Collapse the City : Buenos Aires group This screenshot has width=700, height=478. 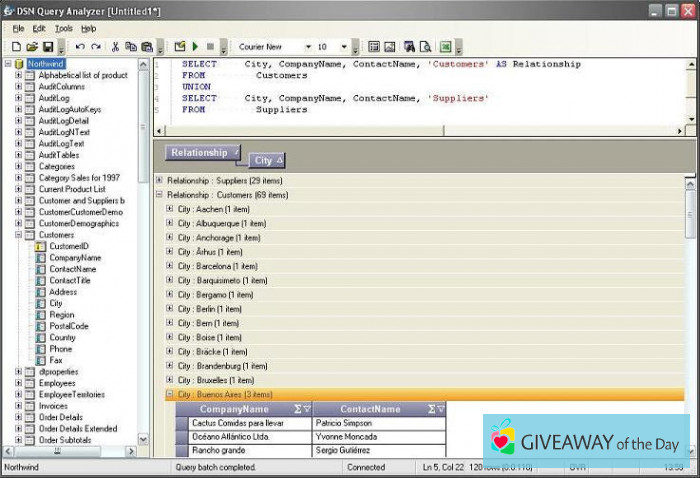170,395
